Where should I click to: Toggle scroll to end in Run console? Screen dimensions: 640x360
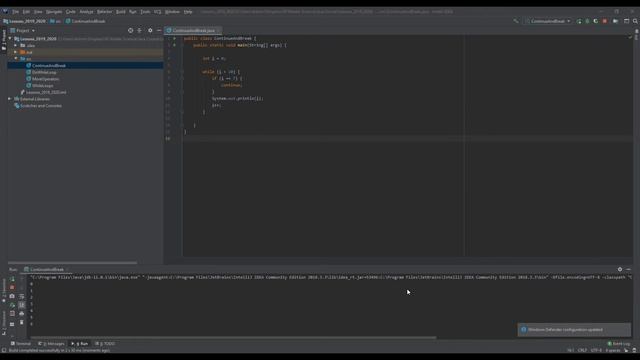(x=22, y=305)
